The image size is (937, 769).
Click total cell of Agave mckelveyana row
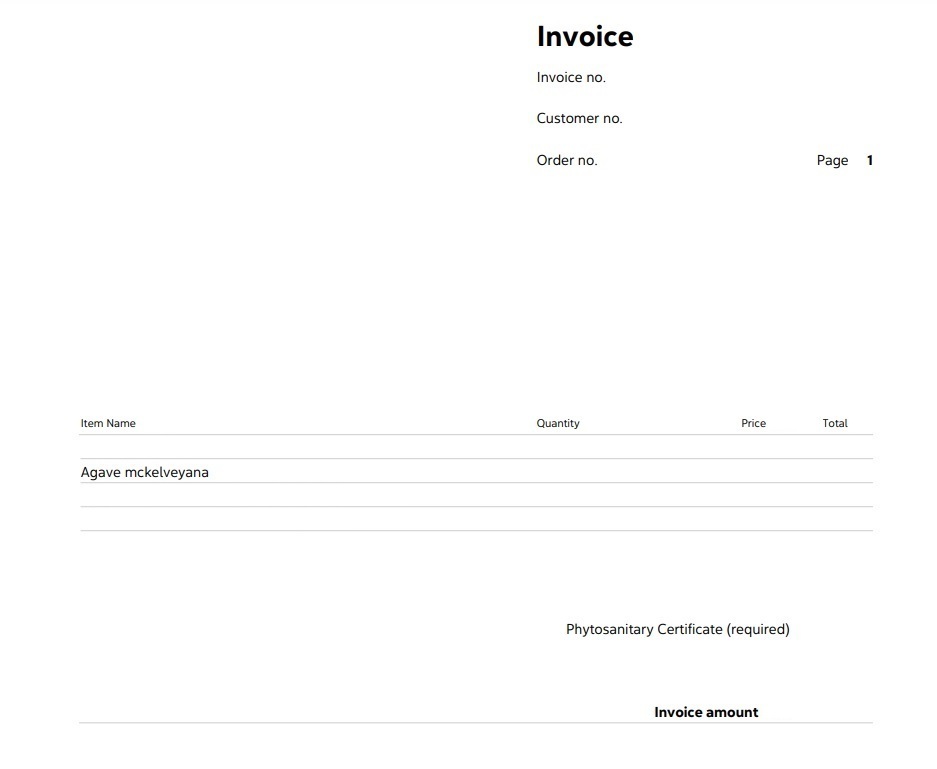(835, 471)
